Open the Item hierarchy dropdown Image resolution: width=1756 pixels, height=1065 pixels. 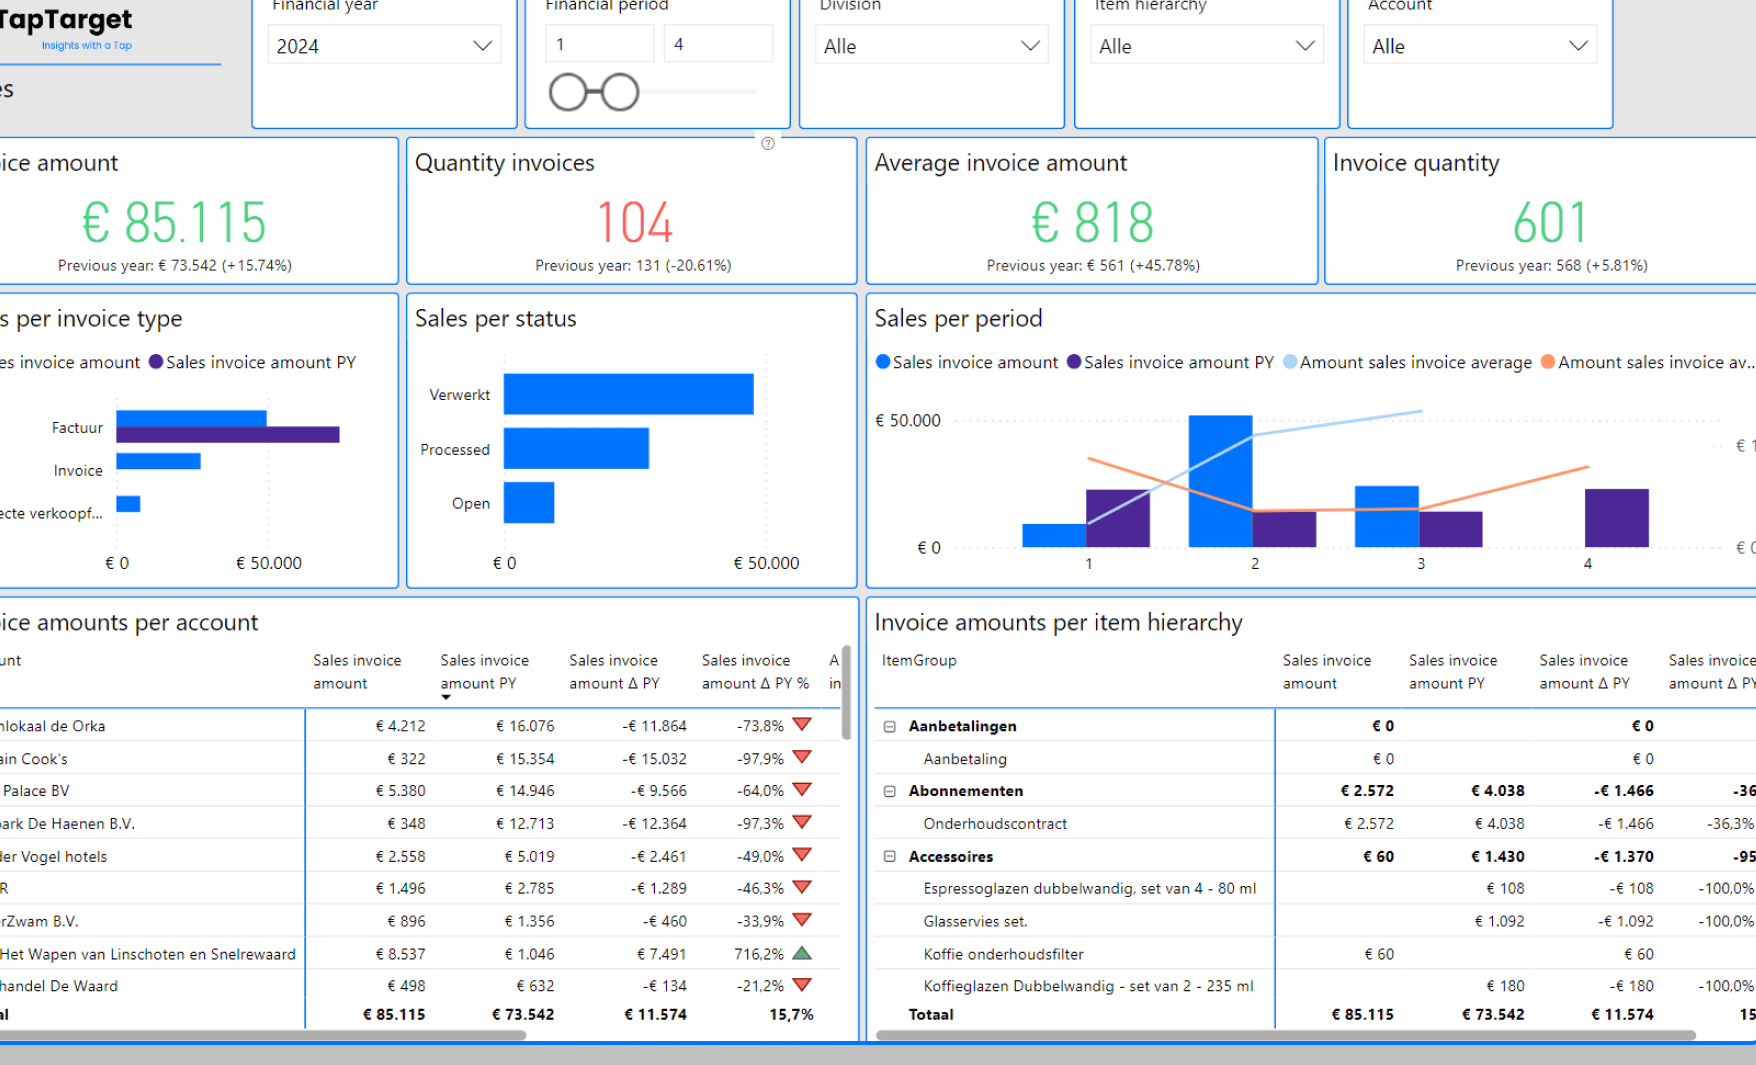[x=1206, y=46]
